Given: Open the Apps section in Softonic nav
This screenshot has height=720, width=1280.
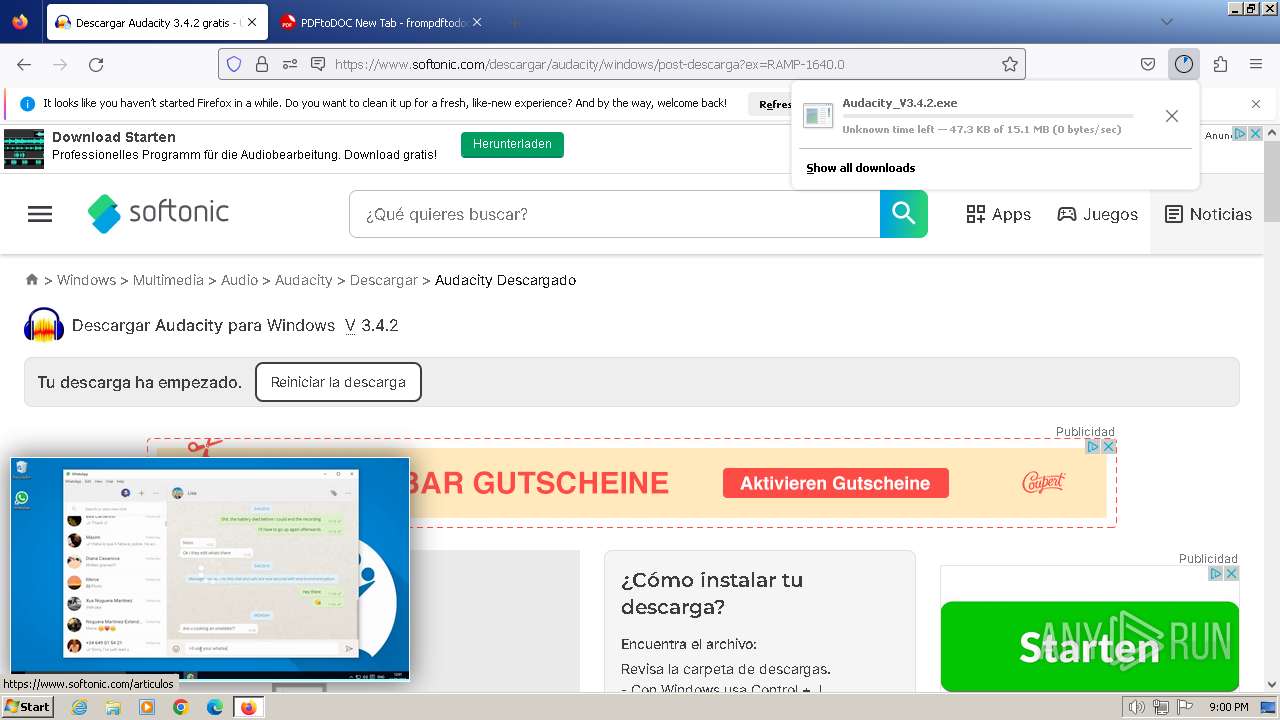Looking at the screenshot, I should click(x=998, y=214).
